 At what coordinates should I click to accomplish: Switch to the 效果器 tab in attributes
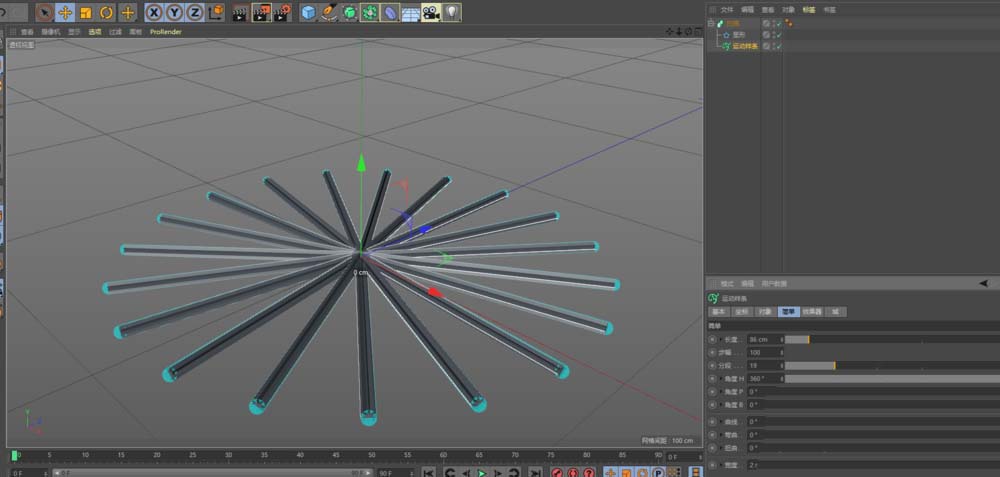(x=811, y=312)
